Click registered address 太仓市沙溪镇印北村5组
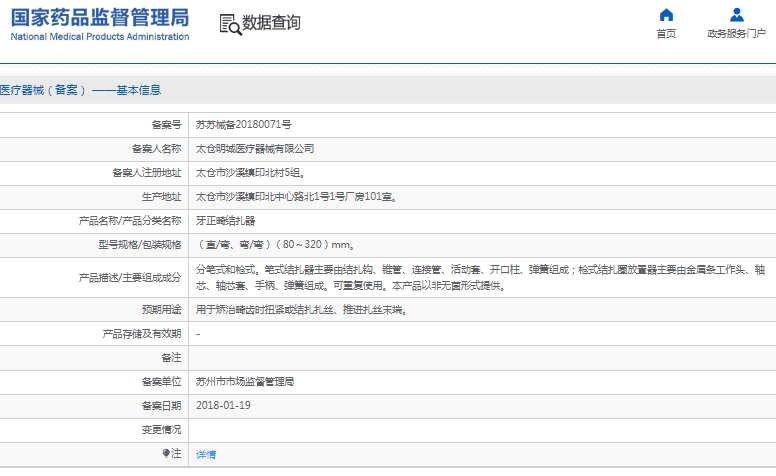The image size is (776, 476). point(250,173)
